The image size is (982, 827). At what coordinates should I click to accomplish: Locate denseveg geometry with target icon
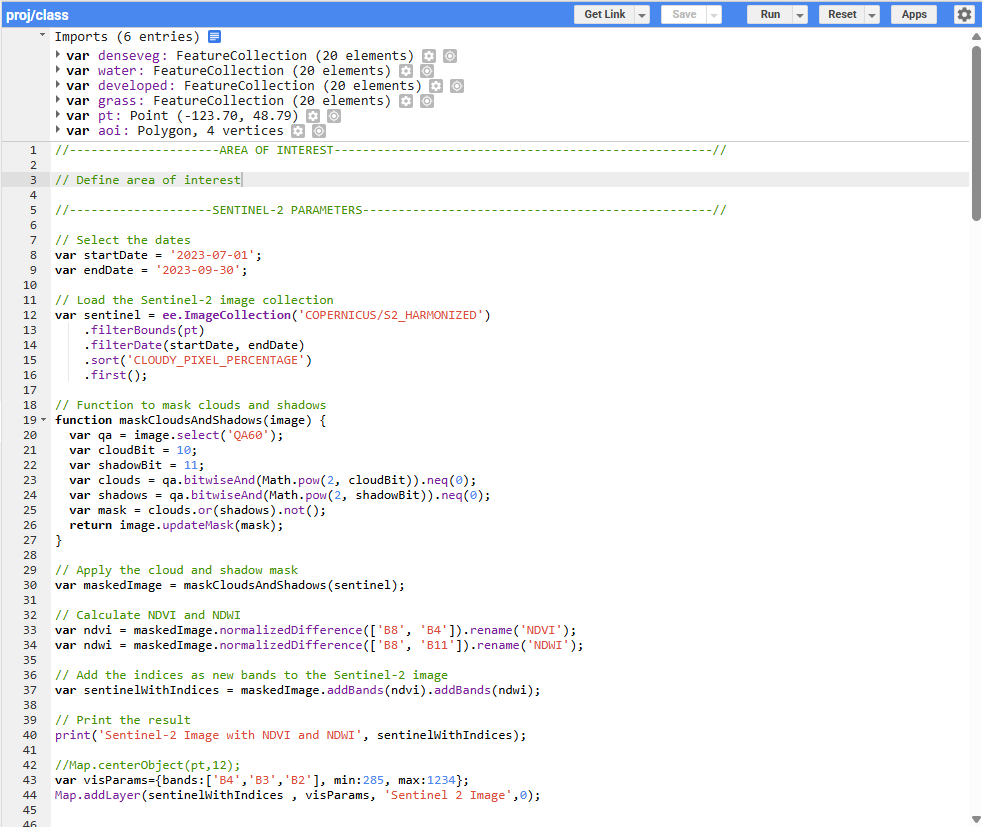coord(450,56)
